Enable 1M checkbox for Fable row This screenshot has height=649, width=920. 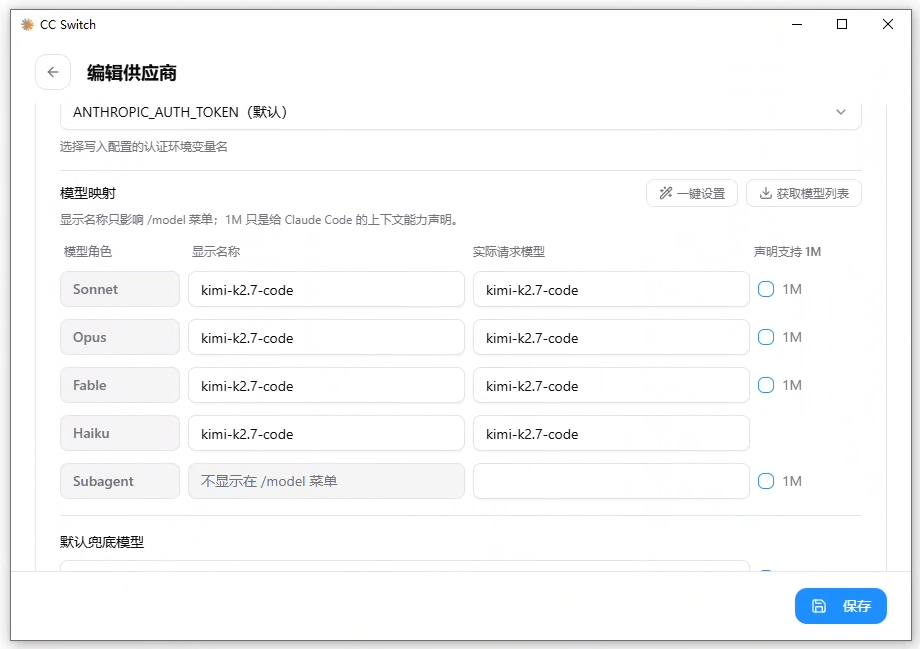(x=766, y=386)
